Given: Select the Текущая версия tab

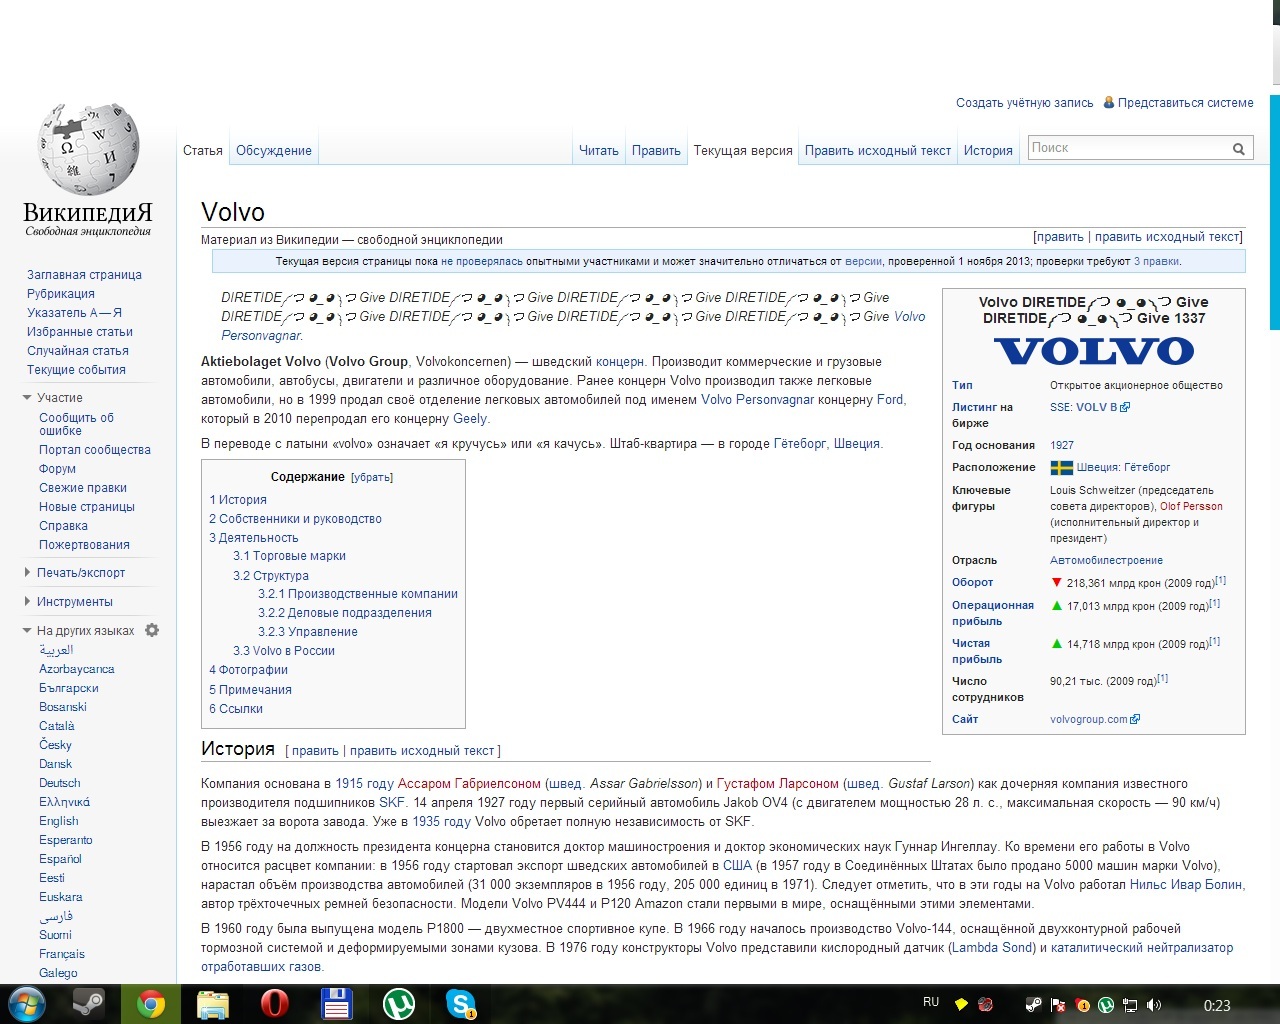Looking at the screenshot, I should 743,151.
